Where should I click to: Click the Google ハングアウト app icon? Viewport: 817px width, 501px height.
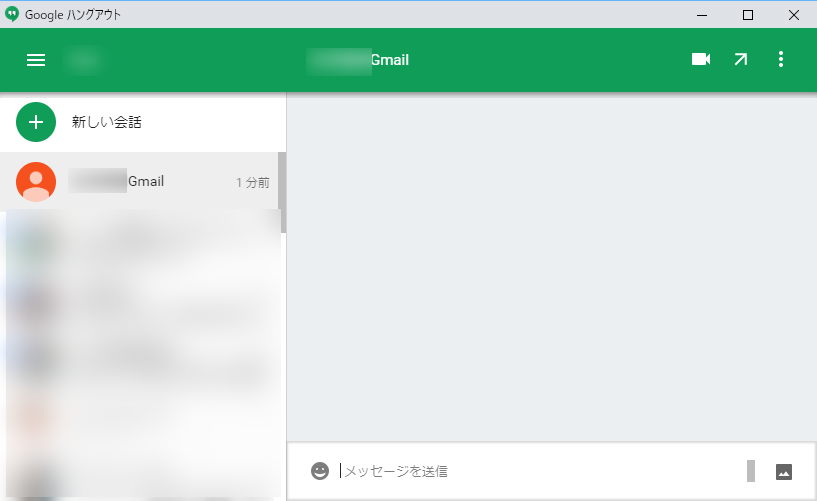[11, 14]
